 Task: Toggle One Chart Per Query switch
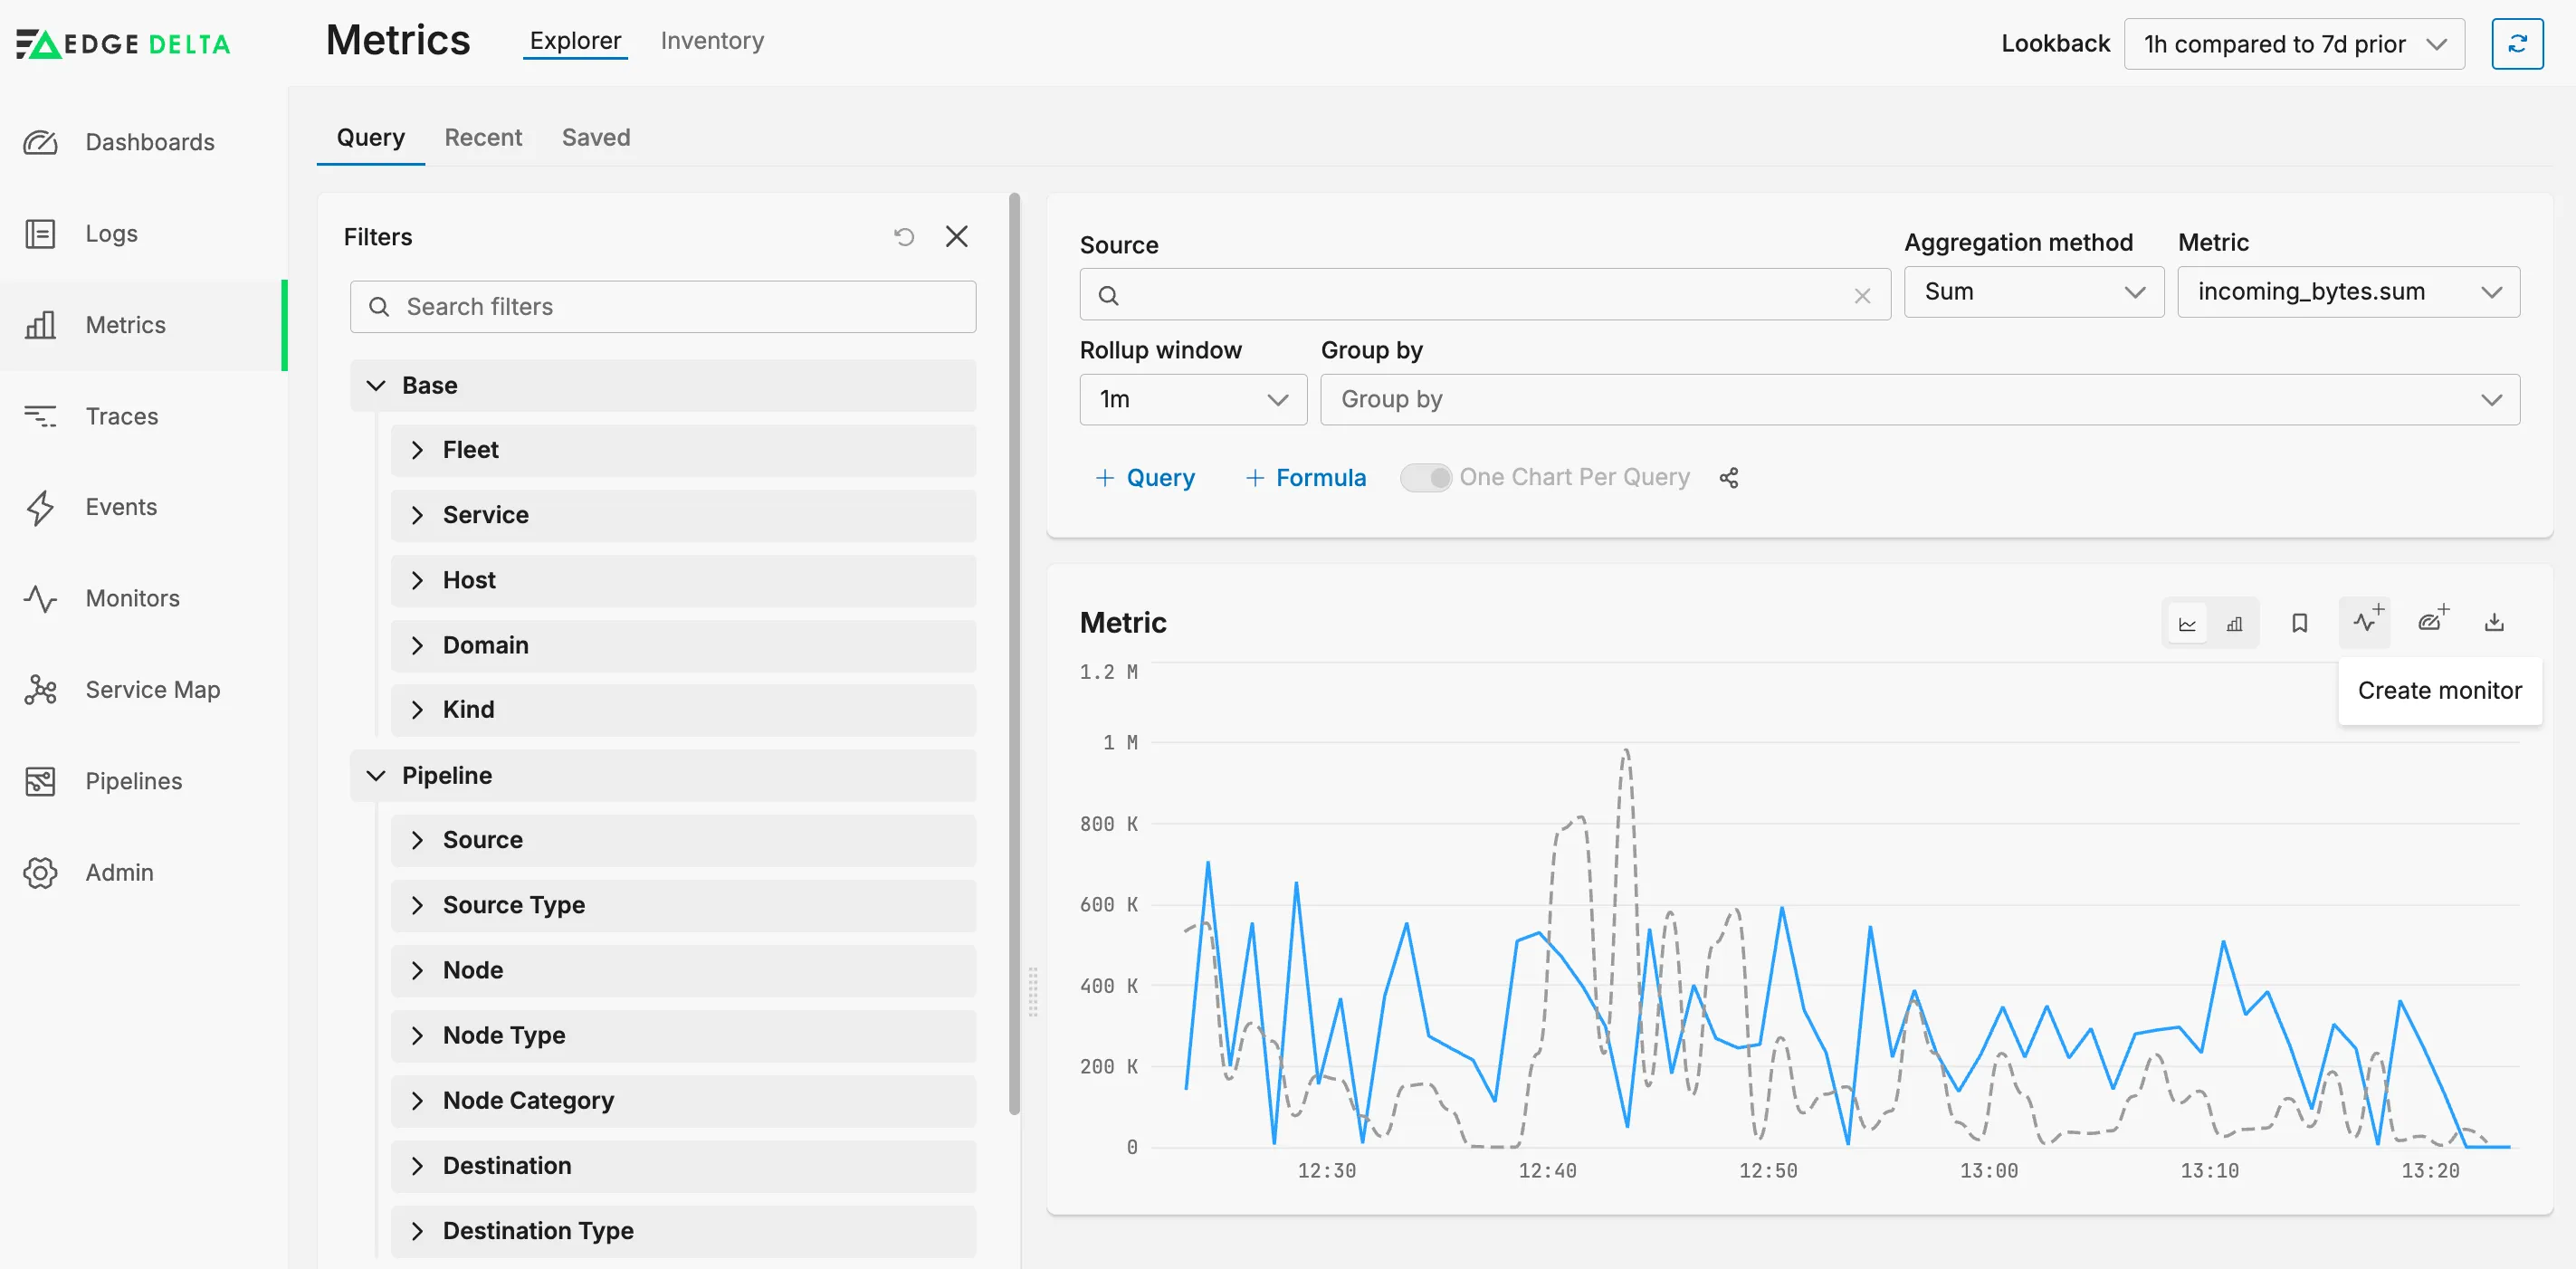click(x=1425, y=478)
